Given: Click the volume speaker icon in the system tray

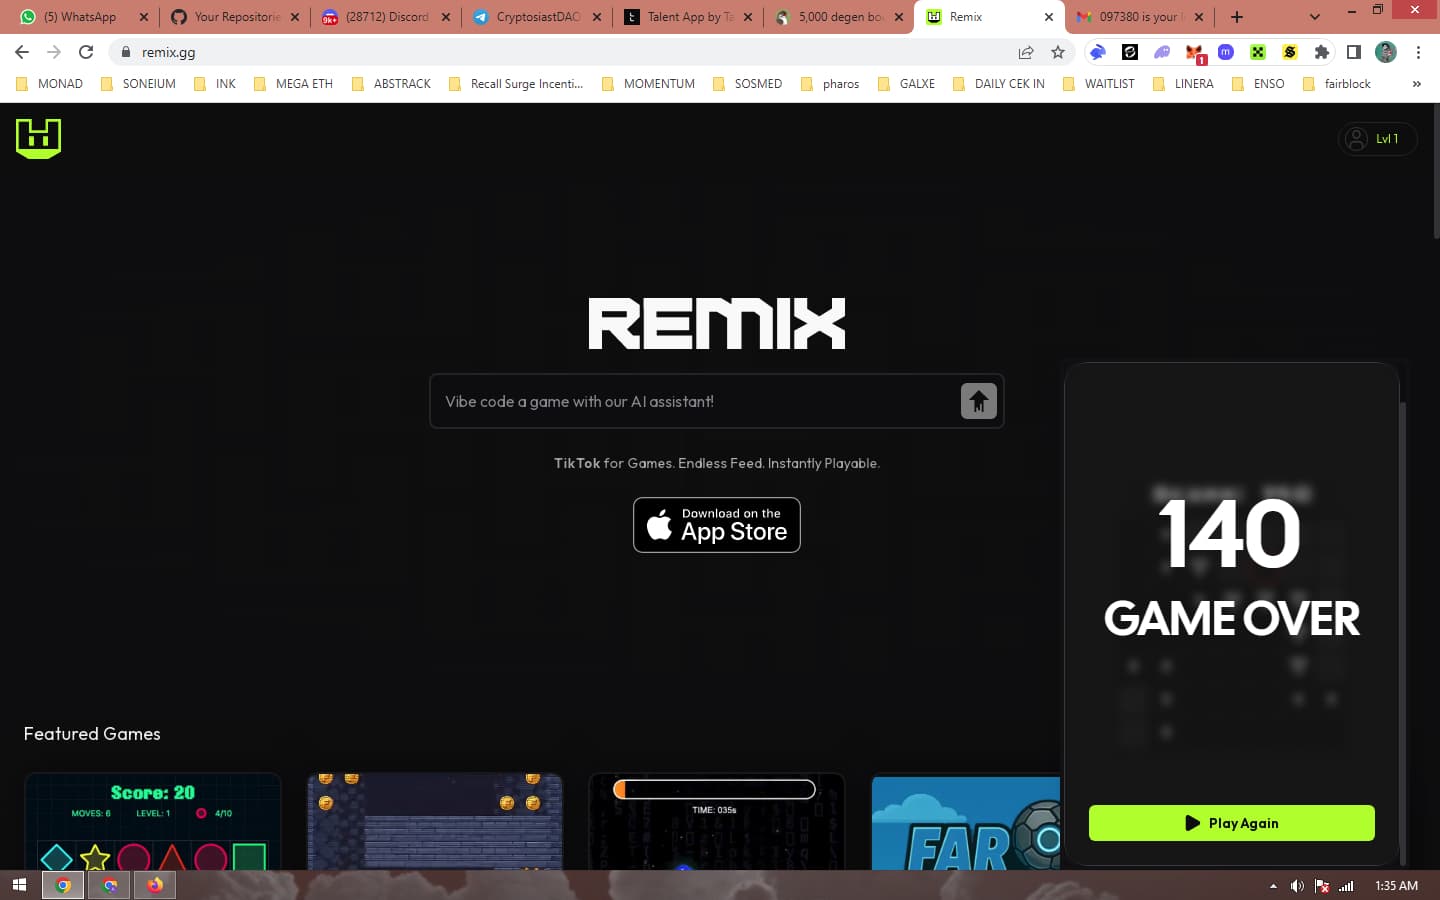Looking at the screenshot, I should click(1297, 886).
